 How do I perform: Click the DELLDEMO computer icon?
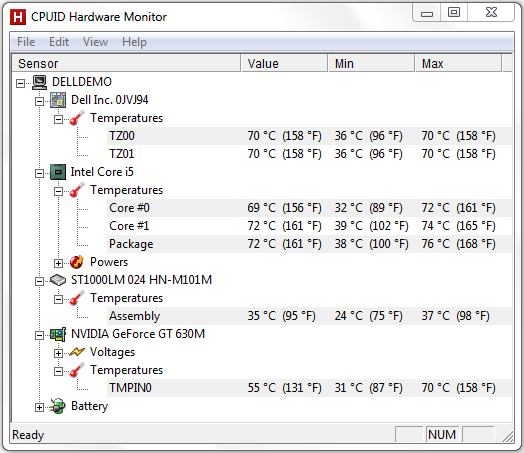[x=39, y=82]
